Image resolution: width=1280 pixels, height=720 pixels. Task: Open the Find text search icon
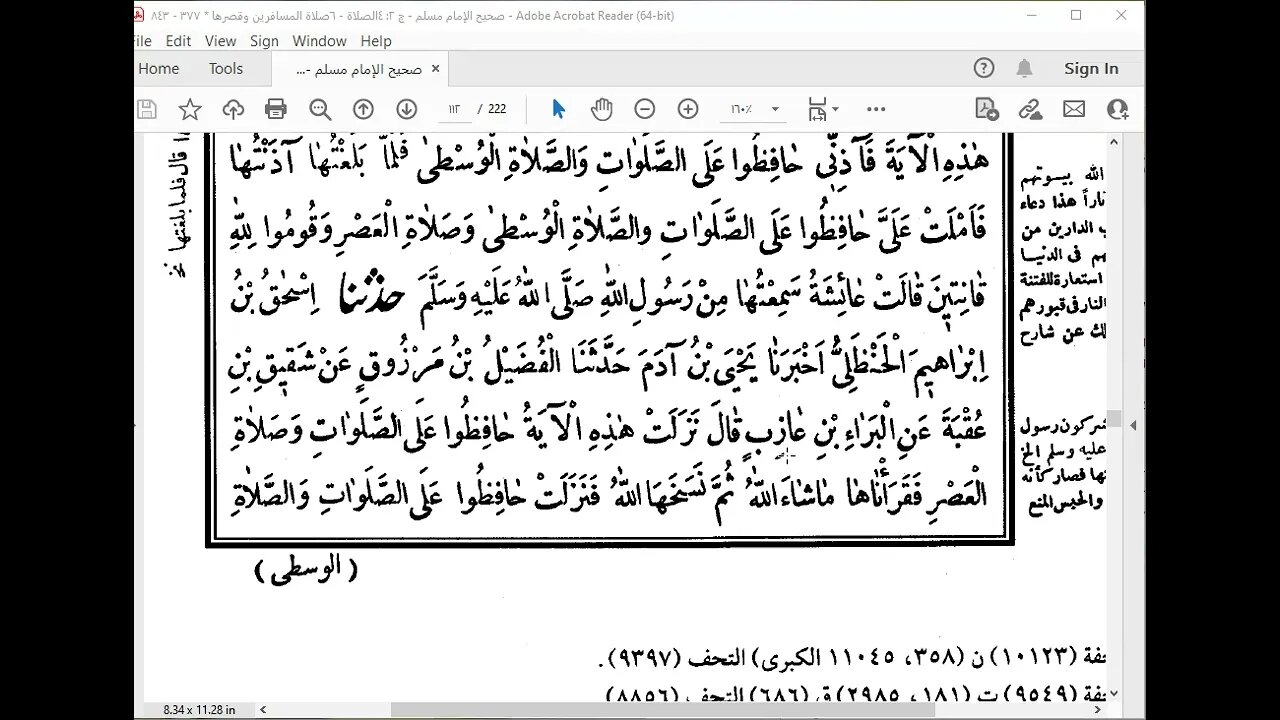pos(320,109)
